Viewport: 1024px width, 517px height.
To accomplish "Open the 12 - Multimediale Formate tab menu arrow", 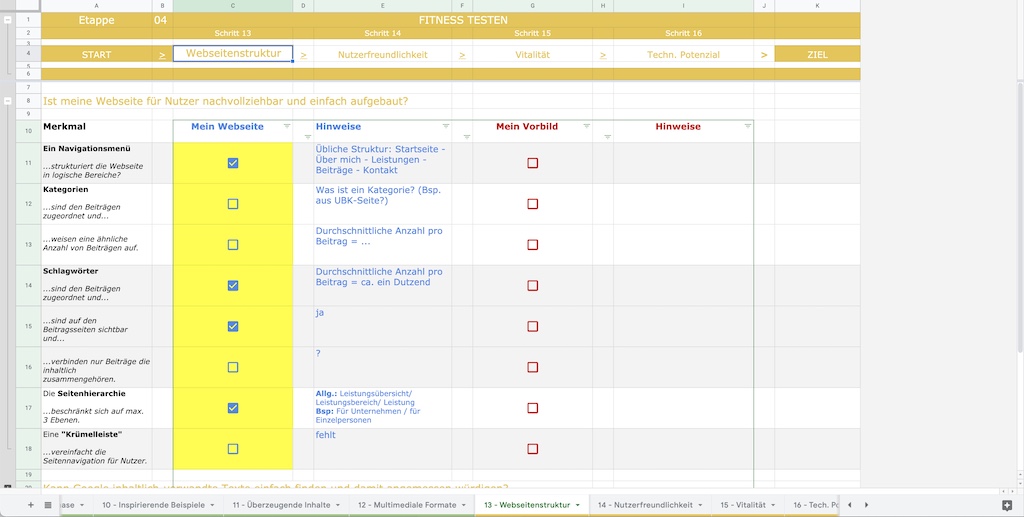I will [x=463, y=505].
